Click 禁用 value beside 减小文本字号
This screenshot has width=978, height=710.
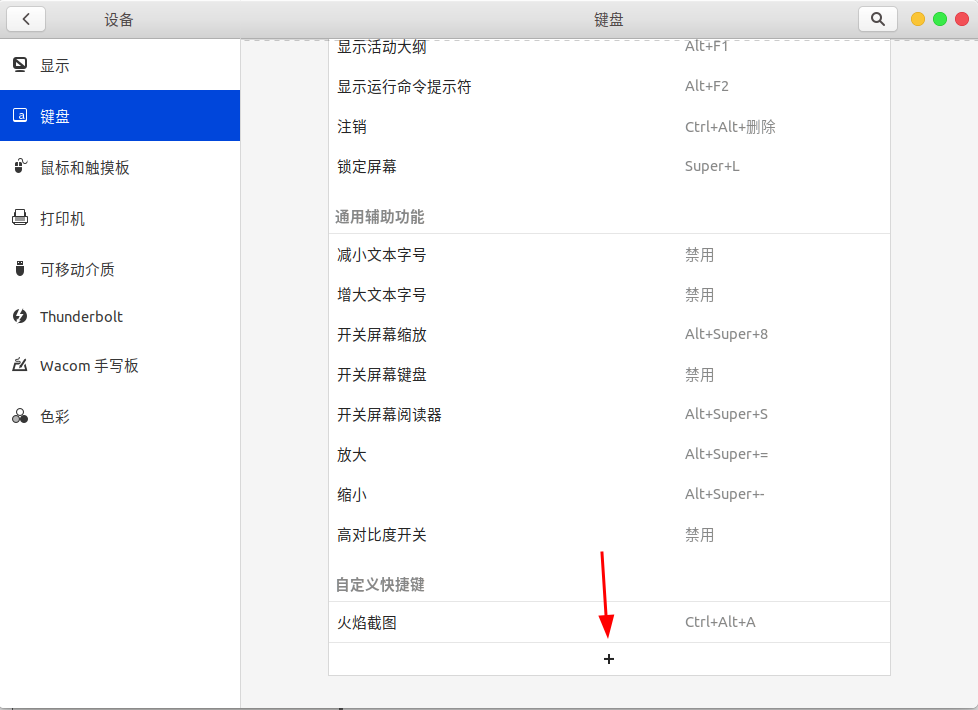point(699,255)
